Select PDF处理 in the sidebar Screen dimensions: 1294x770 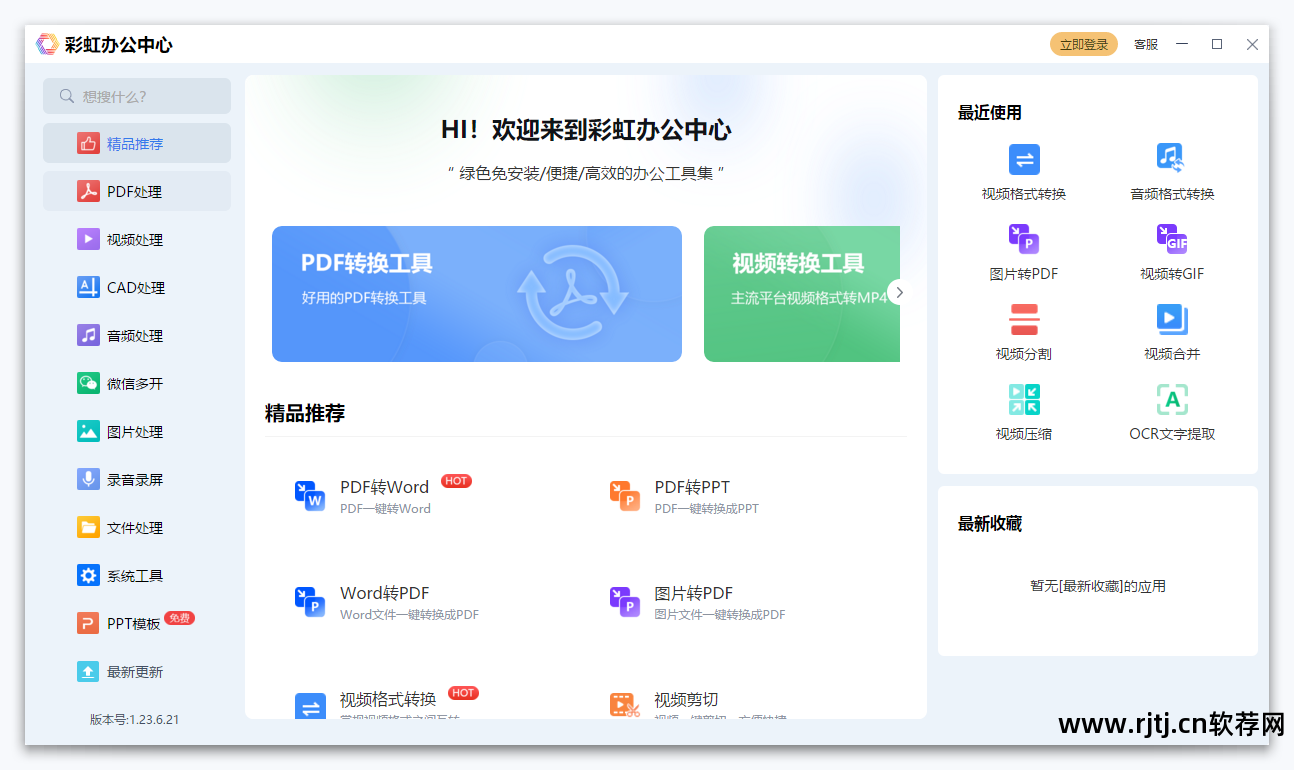tap(136, 192)
